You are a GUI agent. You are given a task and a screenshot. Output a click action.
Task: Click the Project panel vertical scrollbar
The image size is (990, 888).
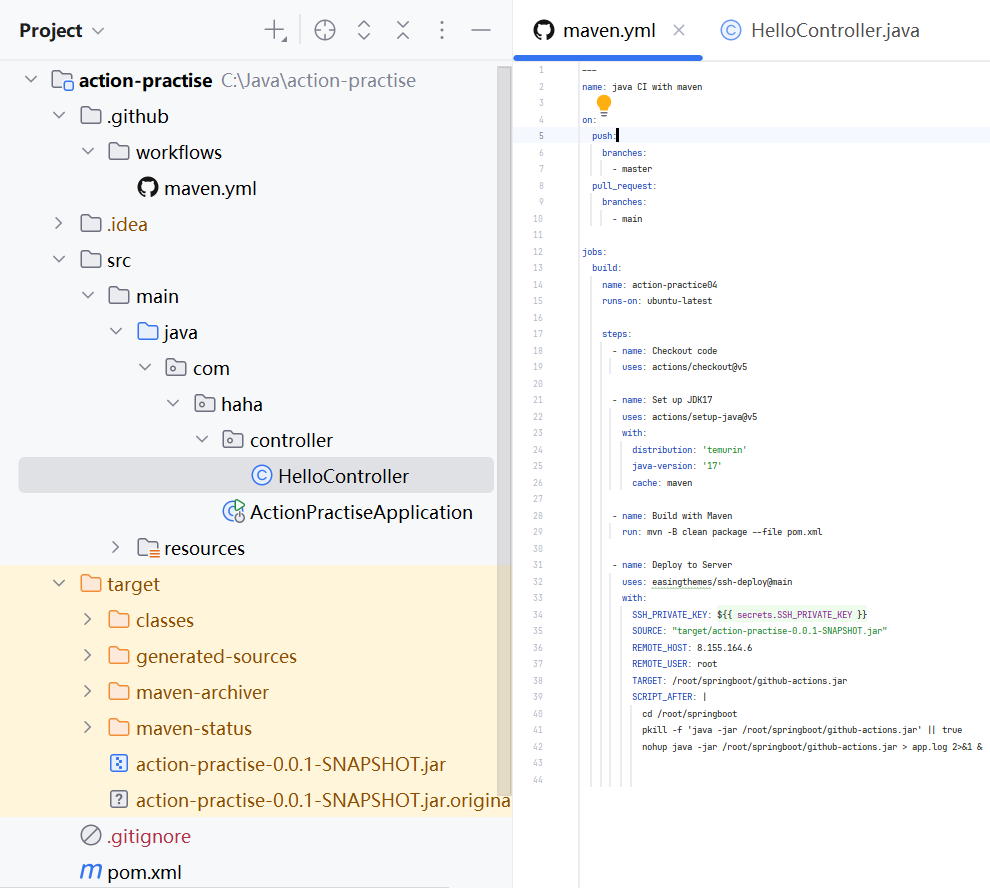pyautogui.click(x=504, y=429)
